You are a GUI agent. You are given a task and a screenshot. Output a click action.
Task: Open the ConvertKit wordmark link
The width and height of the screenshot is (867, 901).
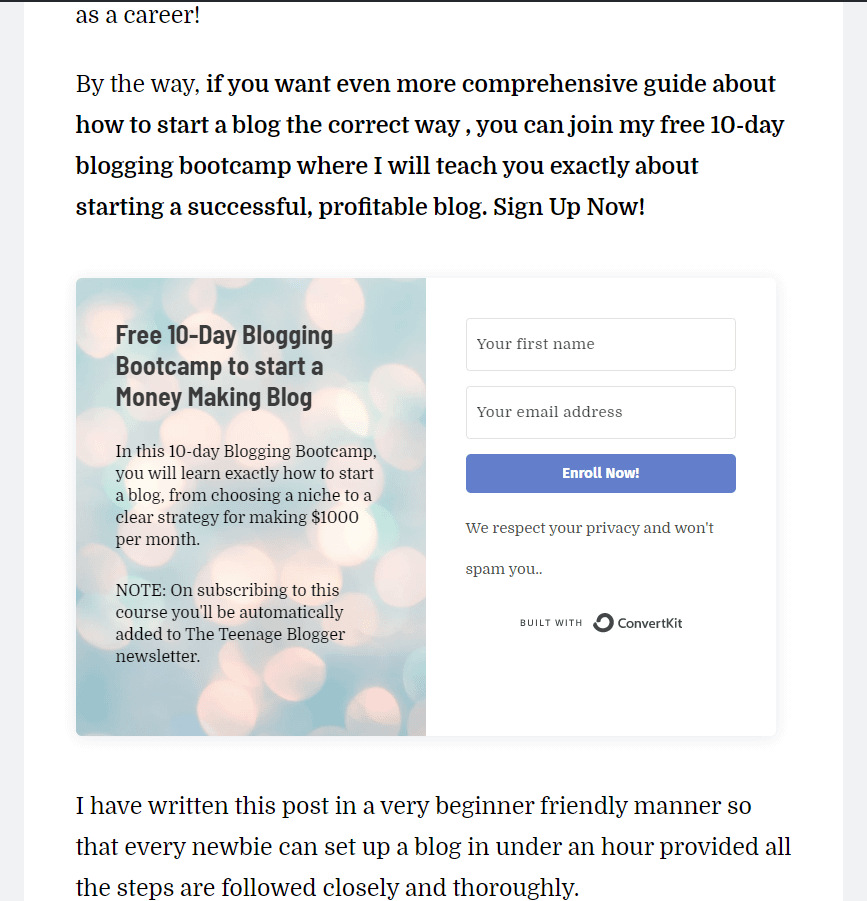(x=650, y=623)
